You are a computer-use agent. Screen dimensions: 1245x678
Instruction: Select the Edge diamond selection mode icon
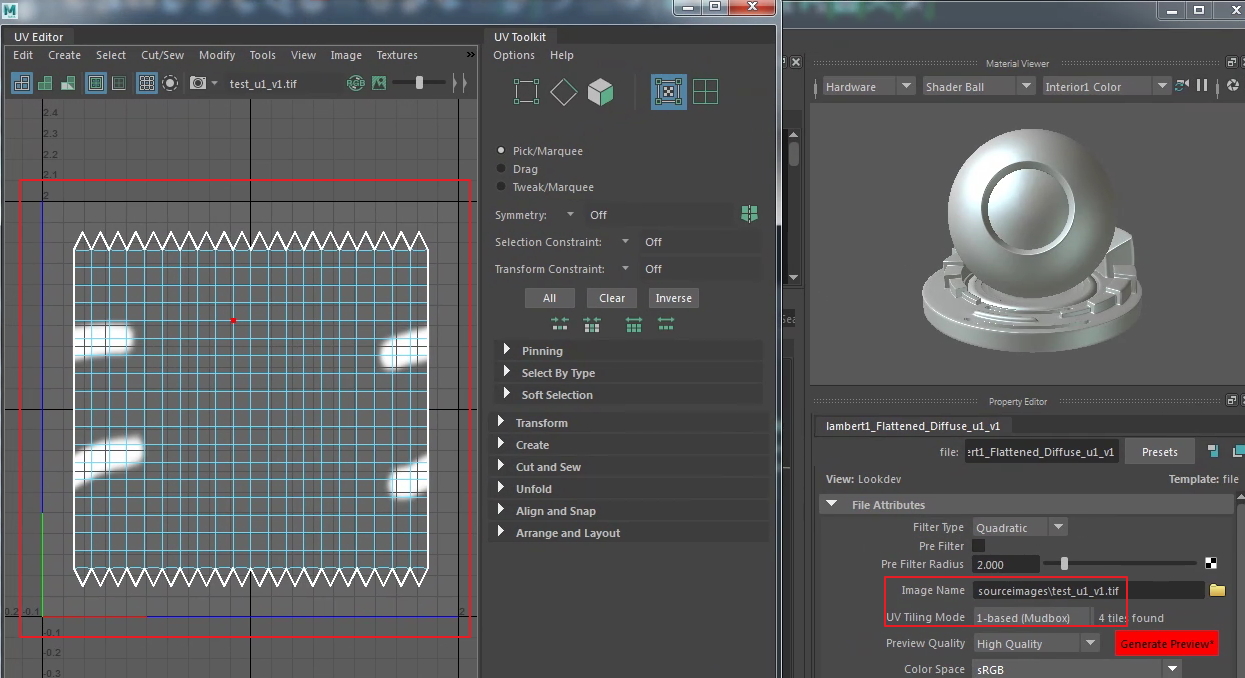[x=564, y=92]
